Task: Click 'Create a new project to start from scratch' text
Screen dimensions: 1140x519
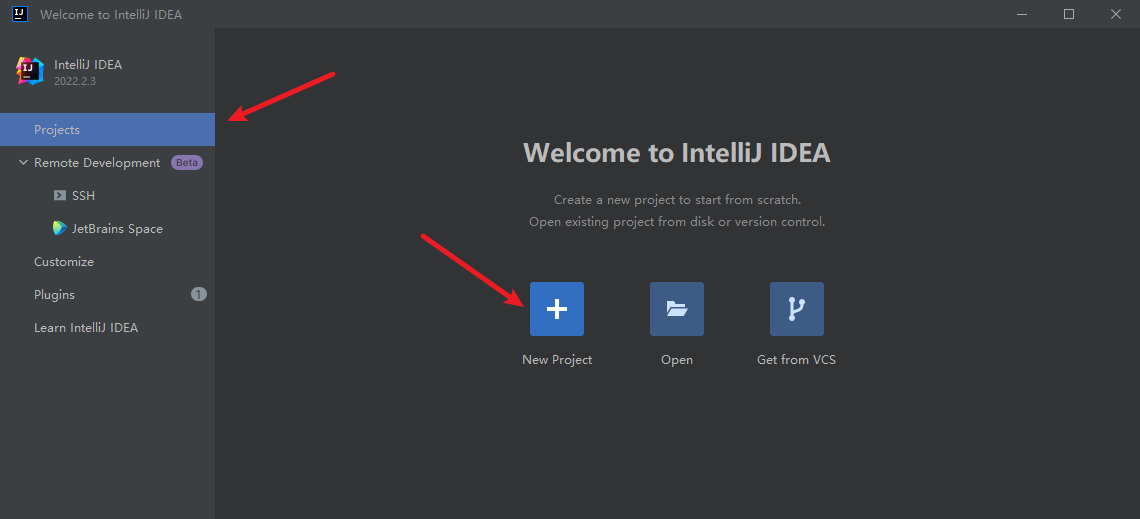Action: click(678, 199)
